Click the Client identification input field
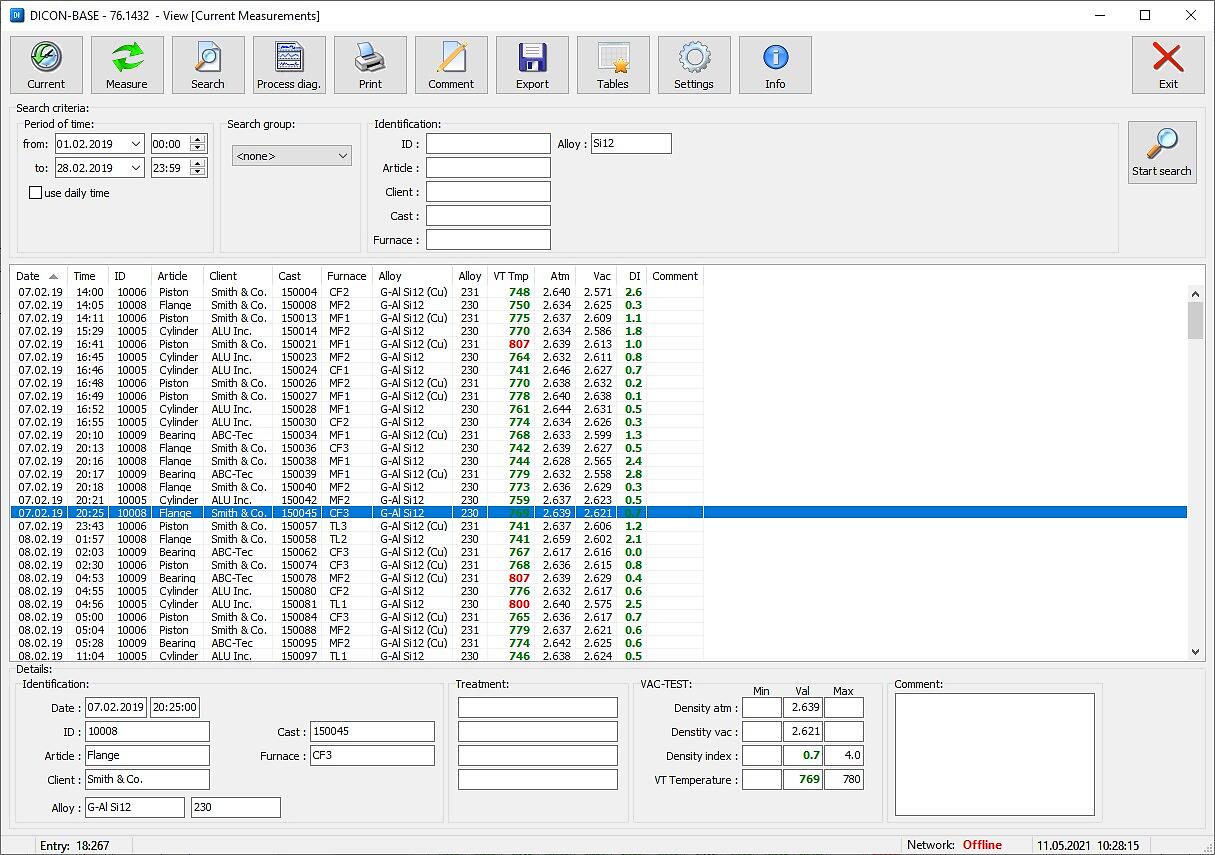The image size is (1215, 855). coord(488,192)
